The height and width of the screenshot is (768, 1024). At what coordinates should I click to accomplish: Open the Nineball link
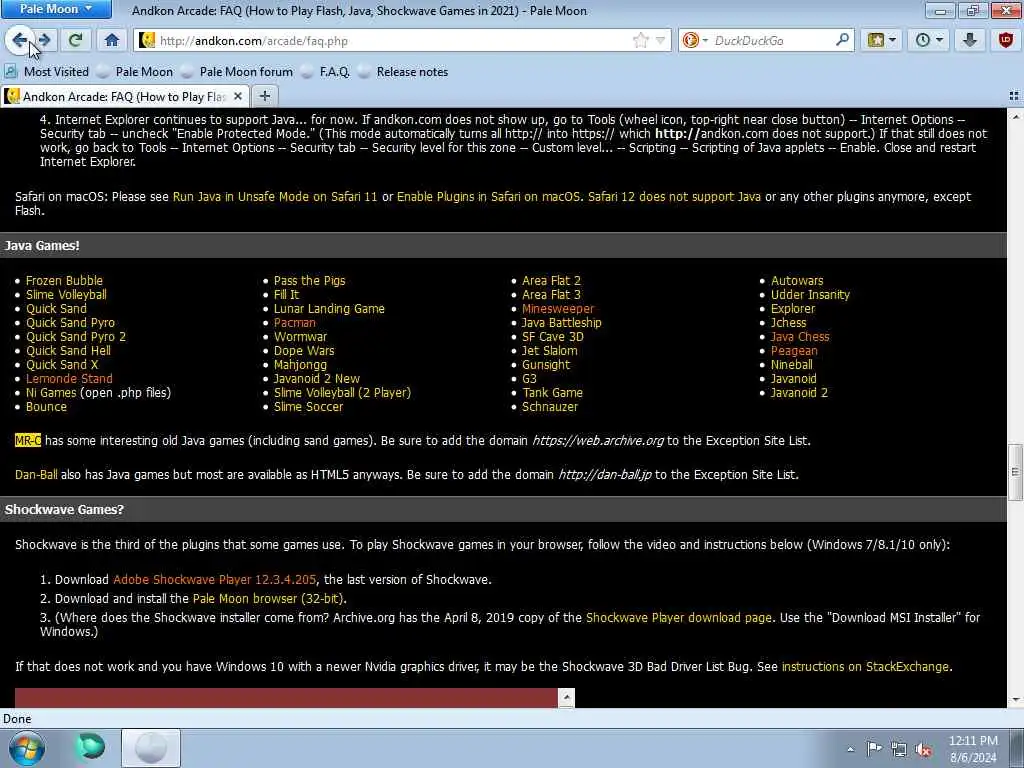(x=792, y=364)
